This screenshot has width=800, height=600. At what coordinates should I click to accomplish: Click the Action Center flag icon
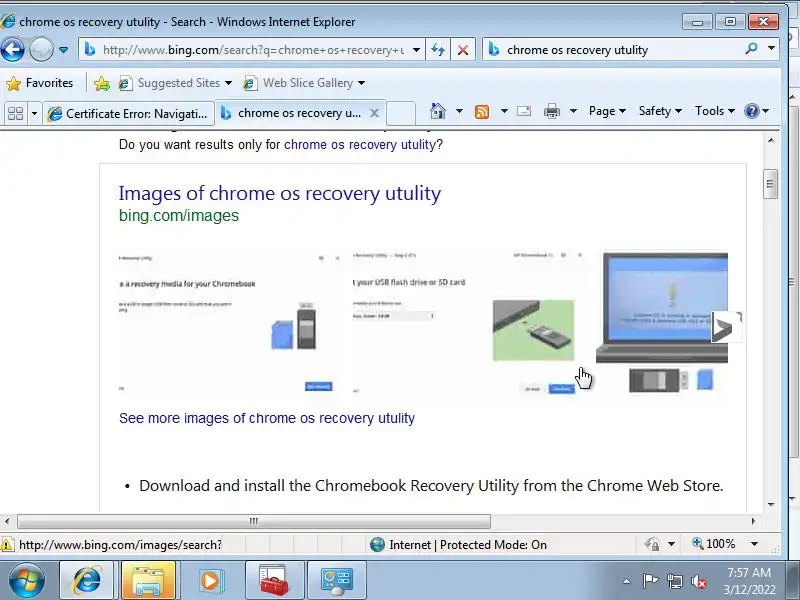[x=650, y=581]
